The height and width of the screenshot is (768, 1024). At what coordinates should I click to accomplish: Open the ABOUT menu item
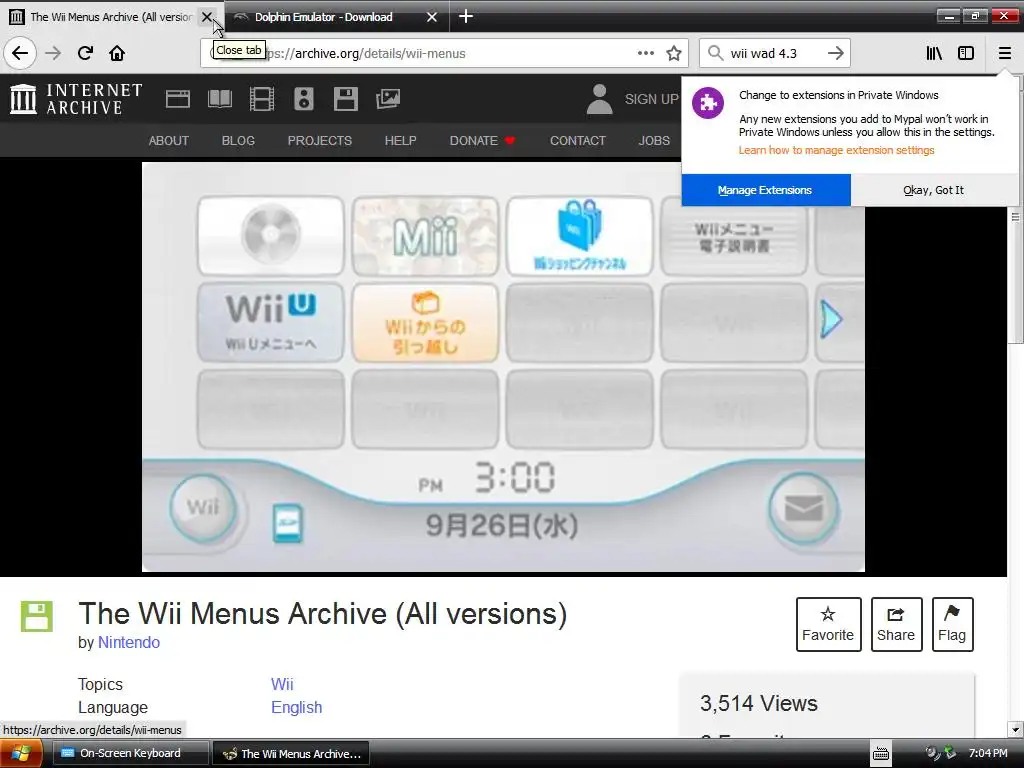(168, 140)
